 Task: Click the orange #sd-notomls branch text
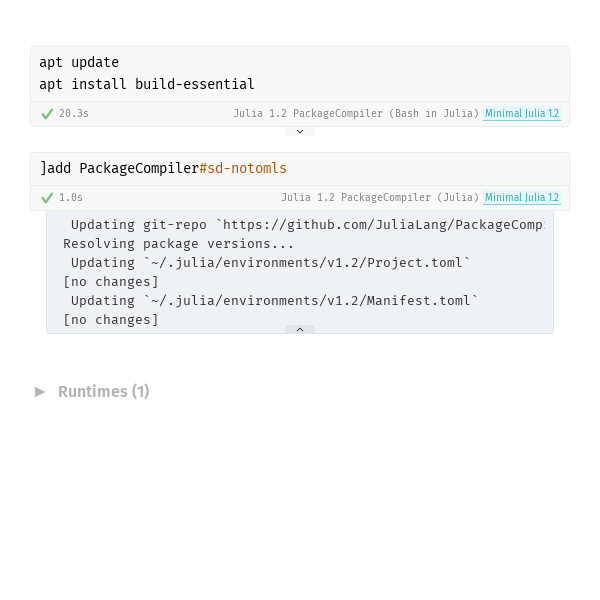click(243, 168)
